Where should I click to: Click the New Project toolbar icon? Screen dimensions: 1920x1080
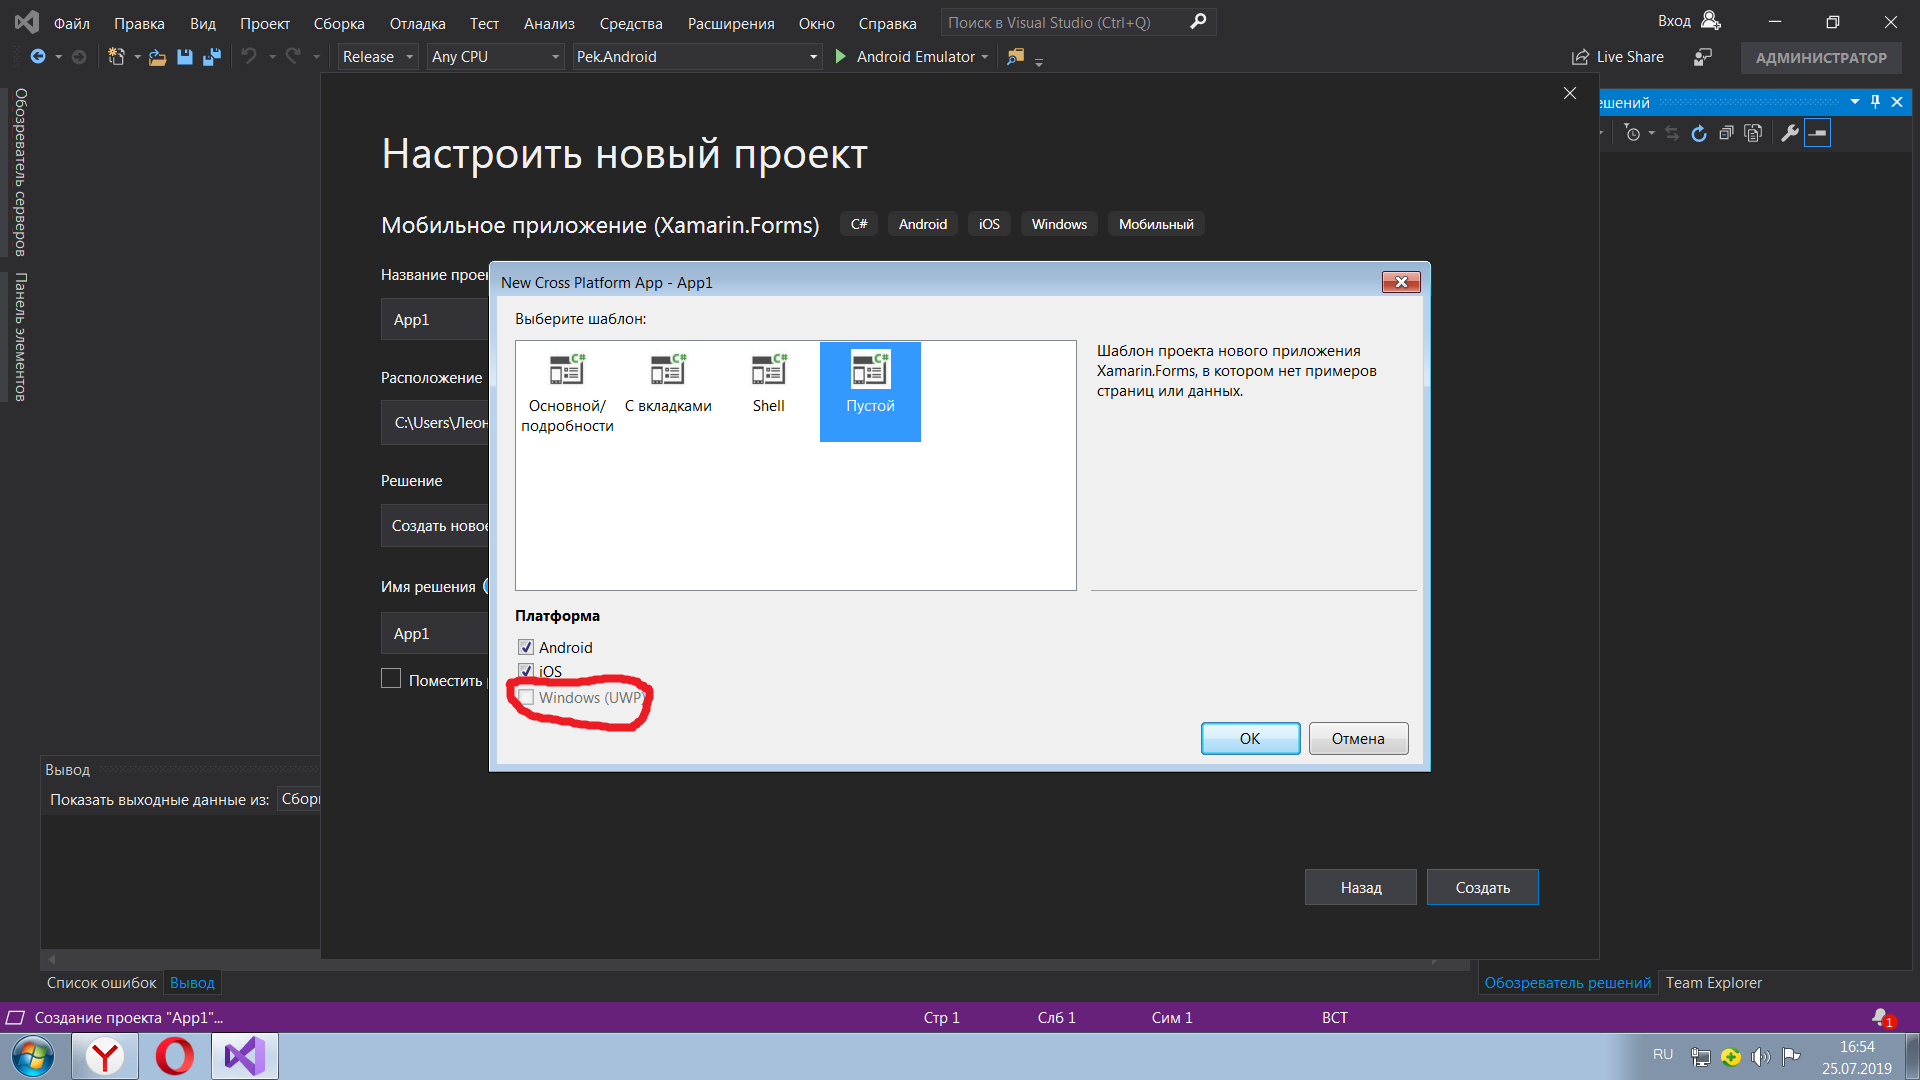tap(116, 57)
